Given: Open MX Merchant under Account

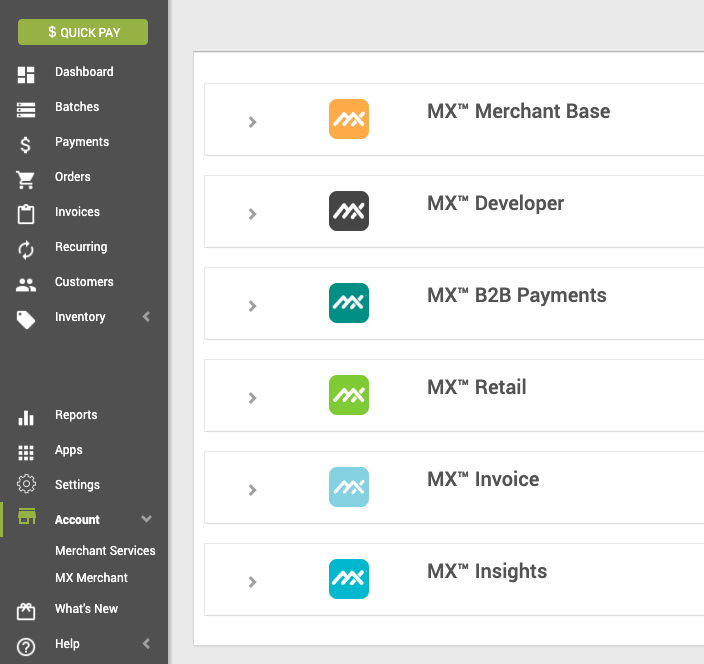Looking at the screenshot, I should coord(91,577).
